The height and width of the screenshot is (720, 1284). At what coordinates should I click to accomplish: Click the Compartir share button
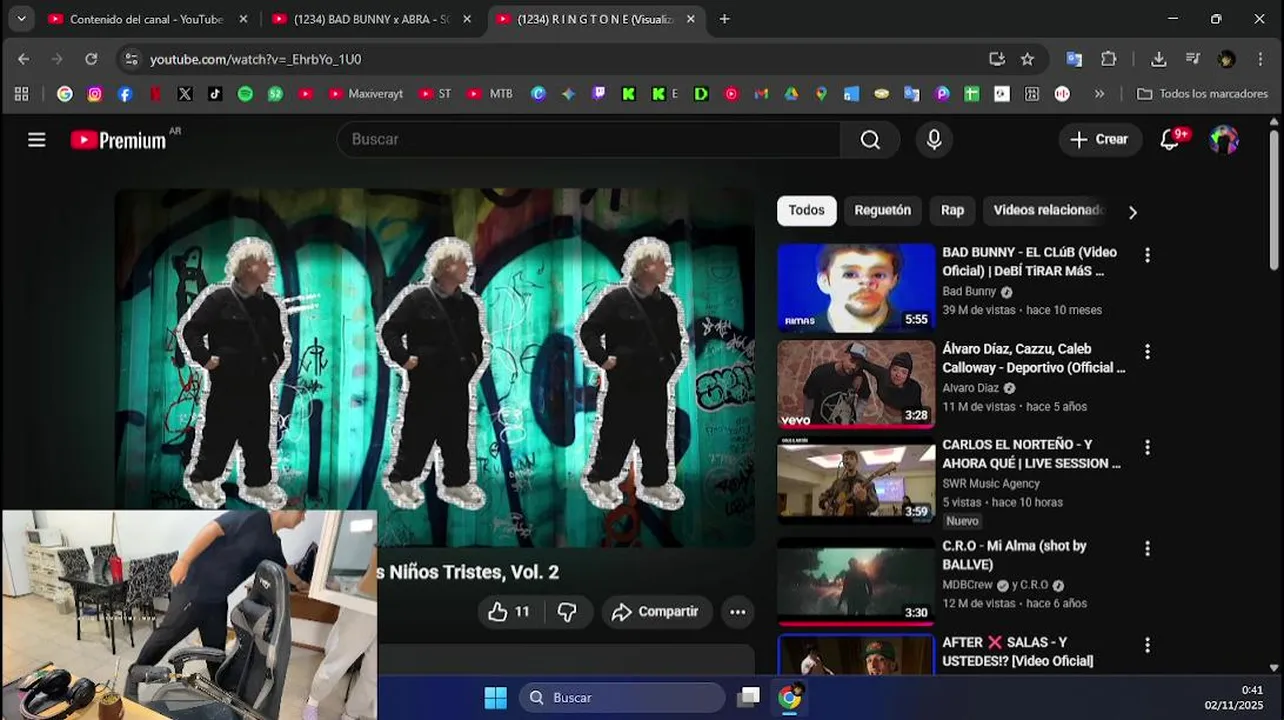pyautogui.click(x=656, y=612)
